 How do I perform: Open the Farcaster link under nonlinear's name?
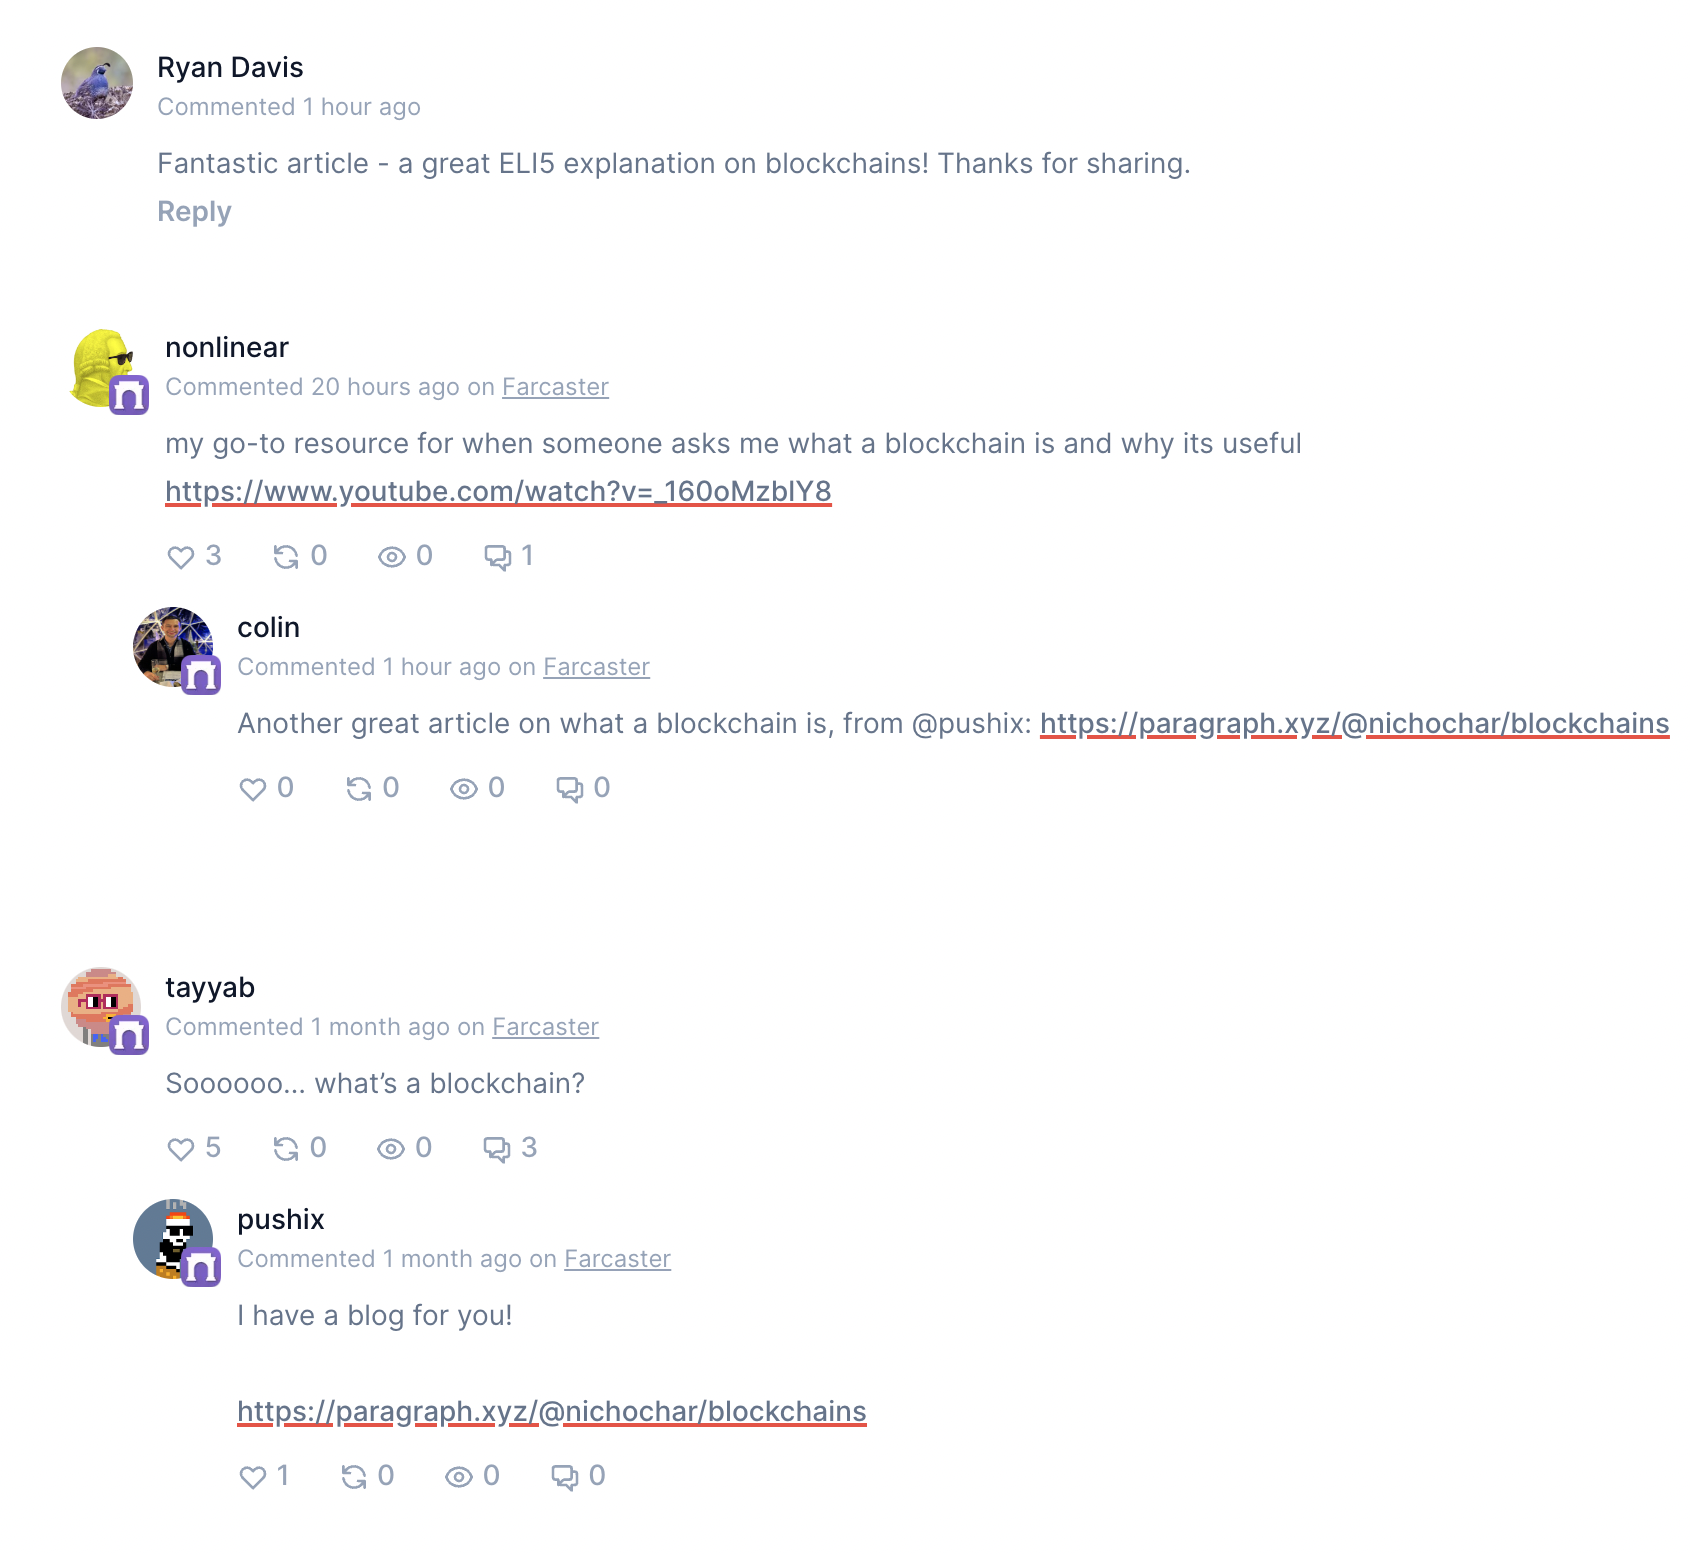pyautogui.click(x=555, y=387)
